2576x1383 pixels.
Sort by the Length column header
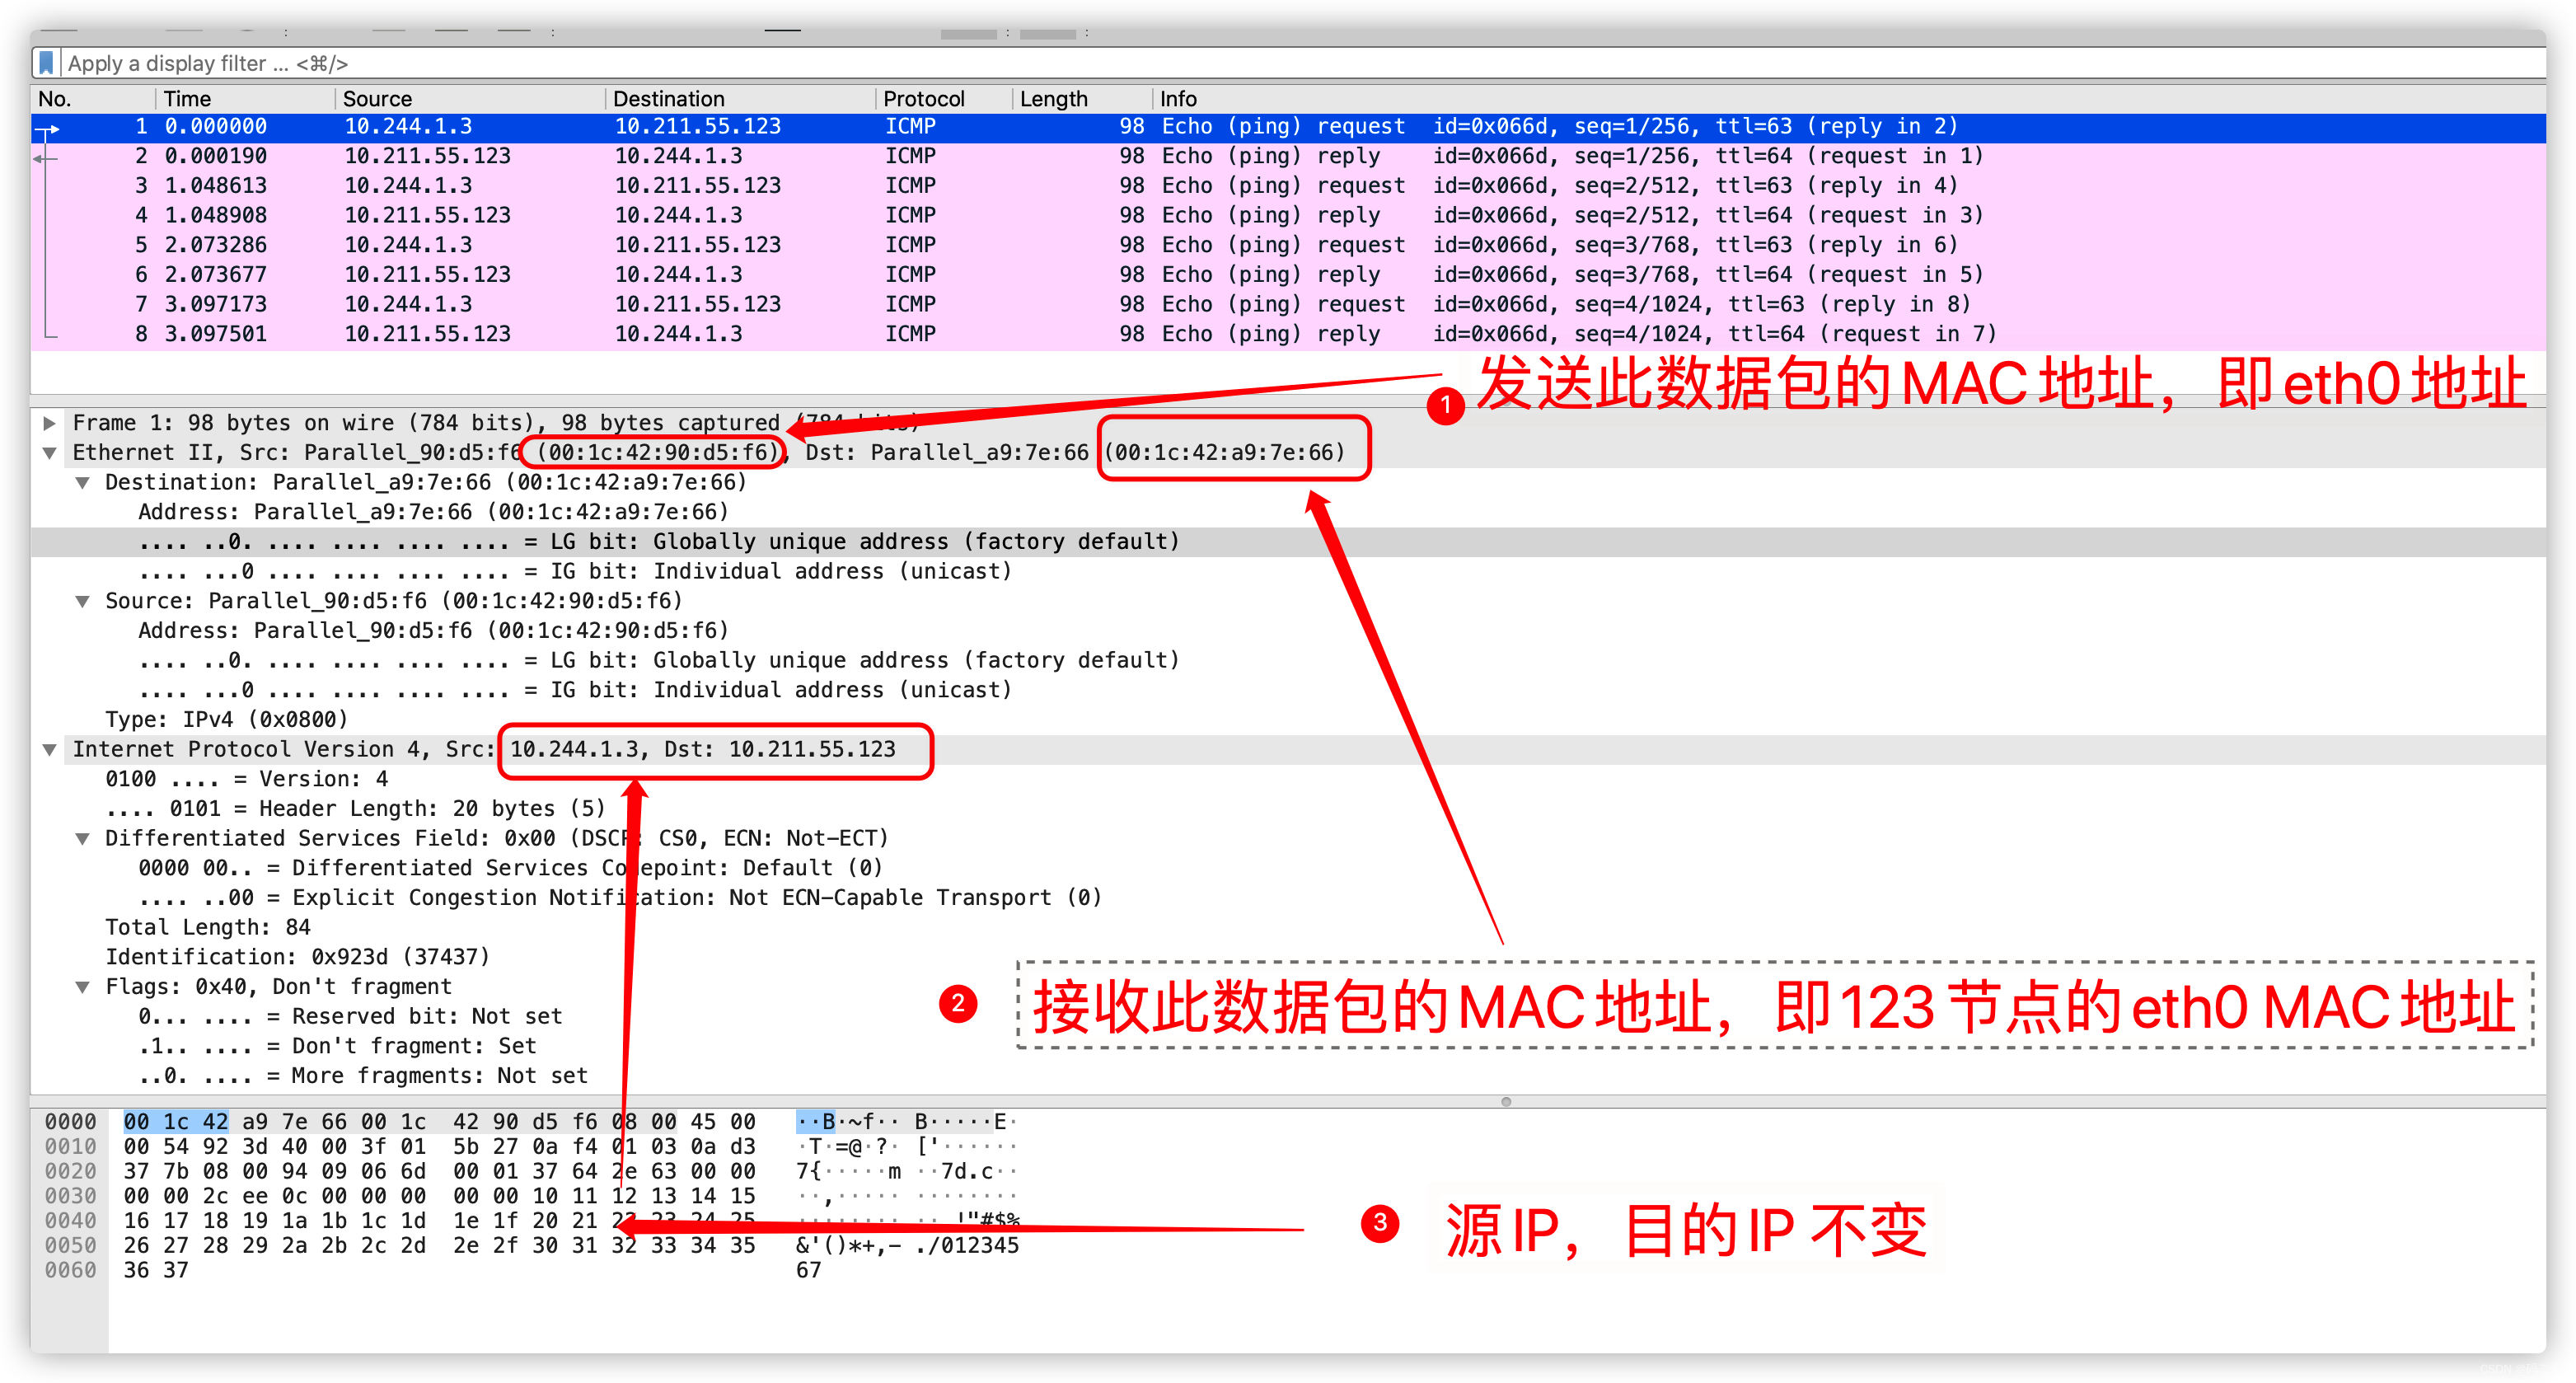coord(1082,98)
